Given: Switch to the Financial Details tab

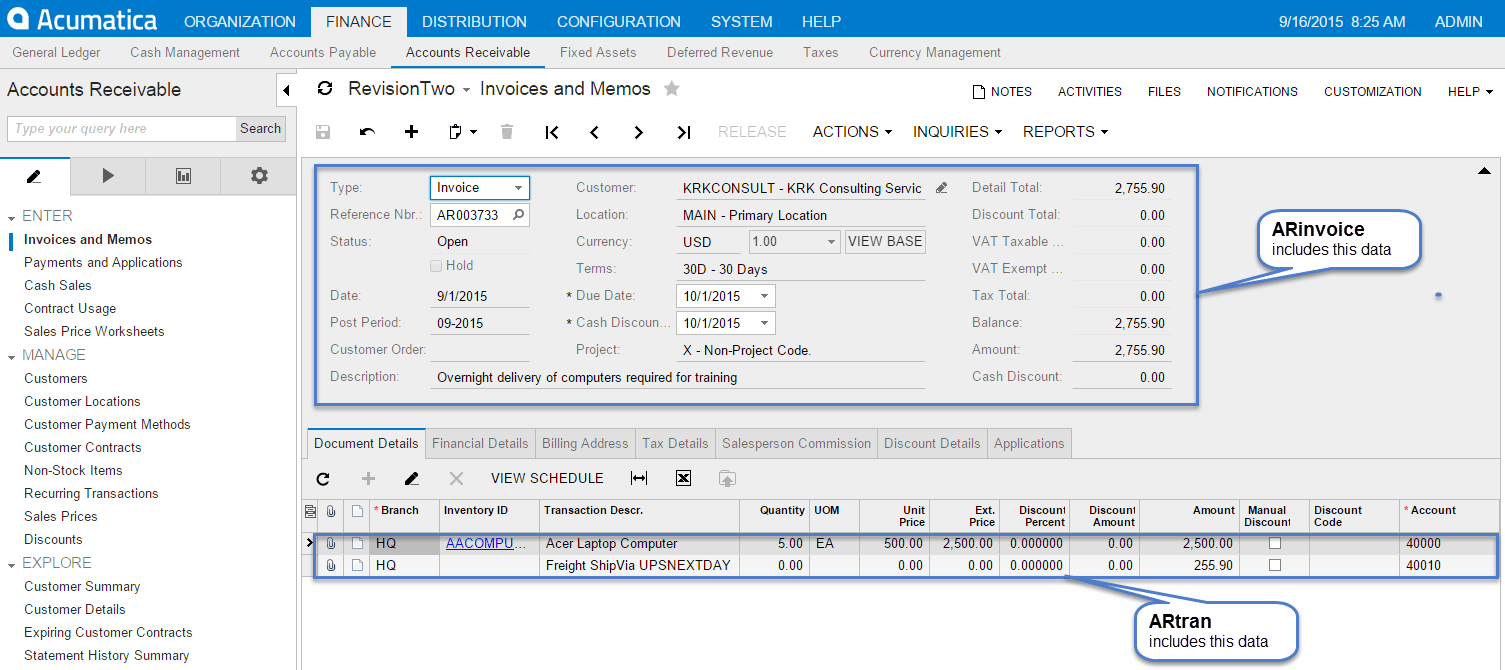Looking at the screenshot, I should click(480, 443).
